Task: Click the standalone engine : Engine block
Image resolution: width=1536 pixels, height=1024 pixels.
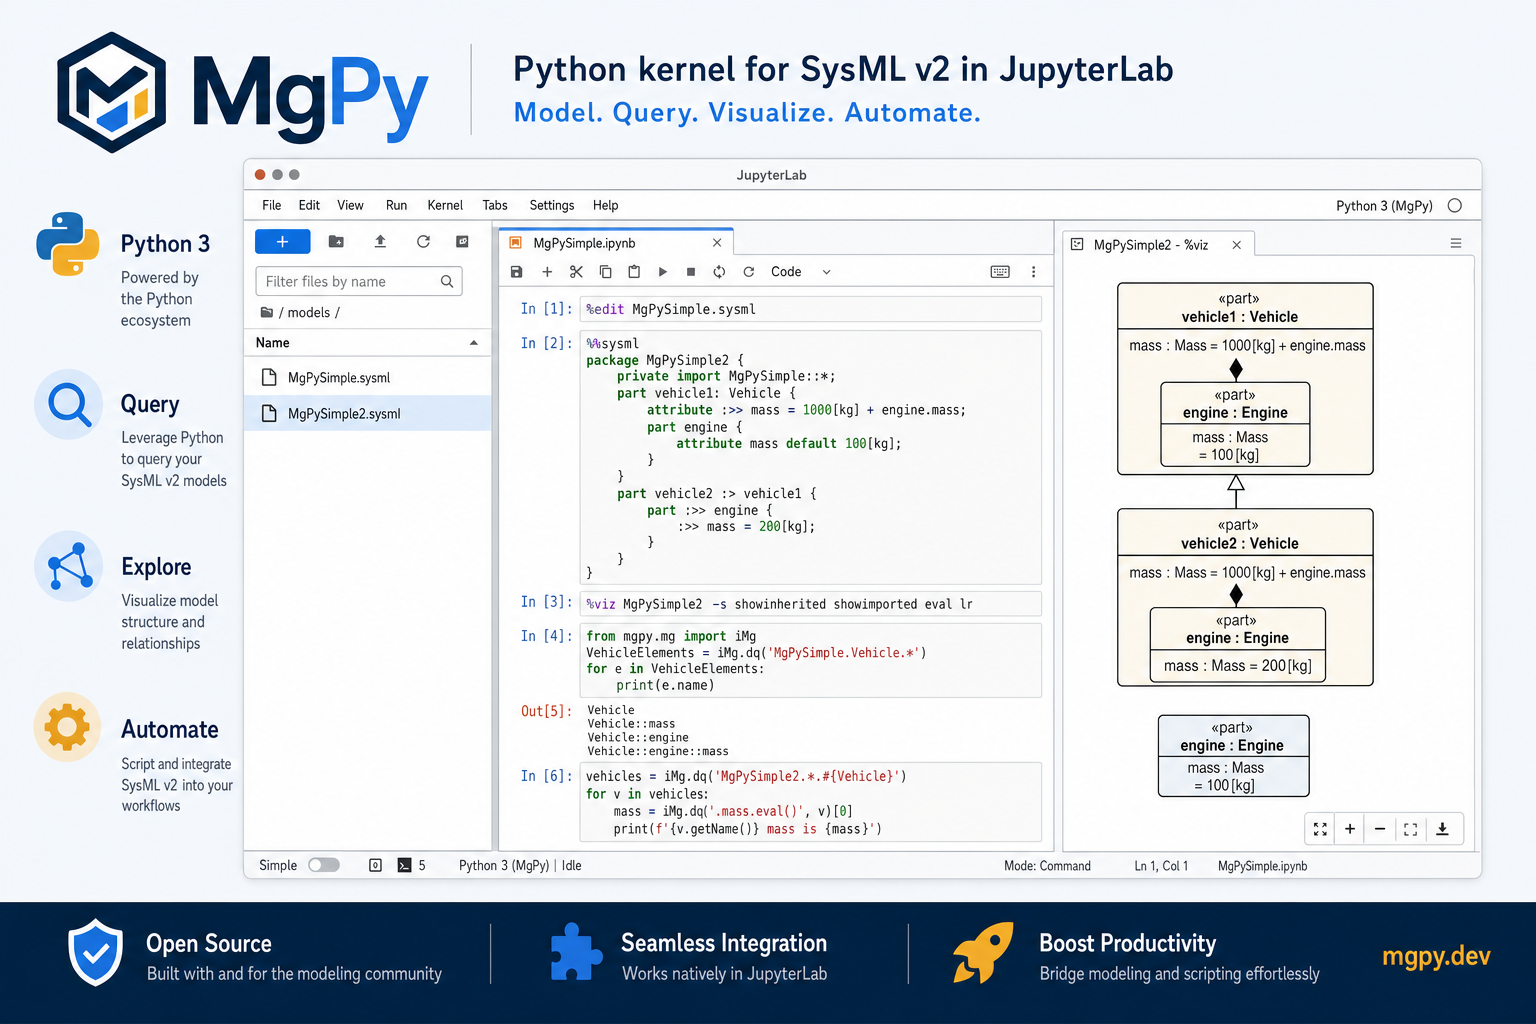Action: [x=1233, y=756]
